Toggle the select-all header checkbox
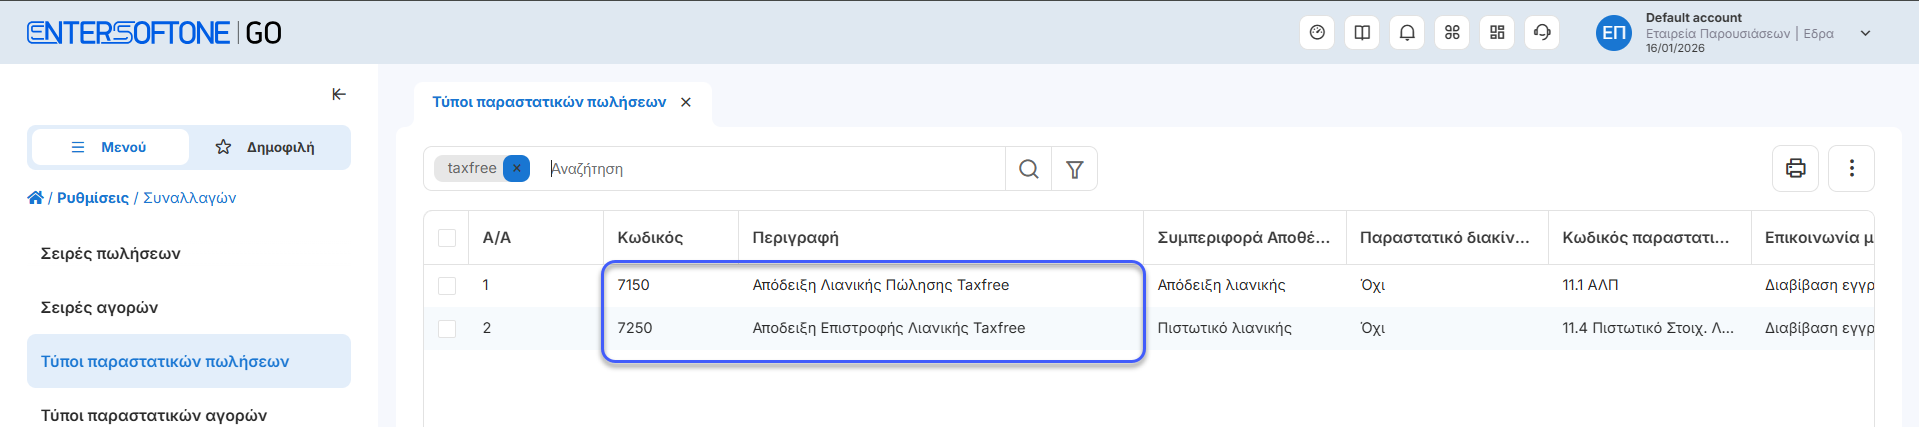The width and height of the screenshot is (1919, 427). pos(447,238)
